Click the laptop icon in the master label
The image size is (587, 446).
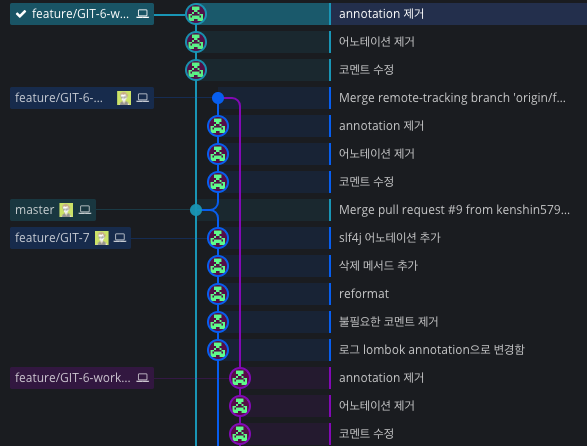click(x=85, y=210)
